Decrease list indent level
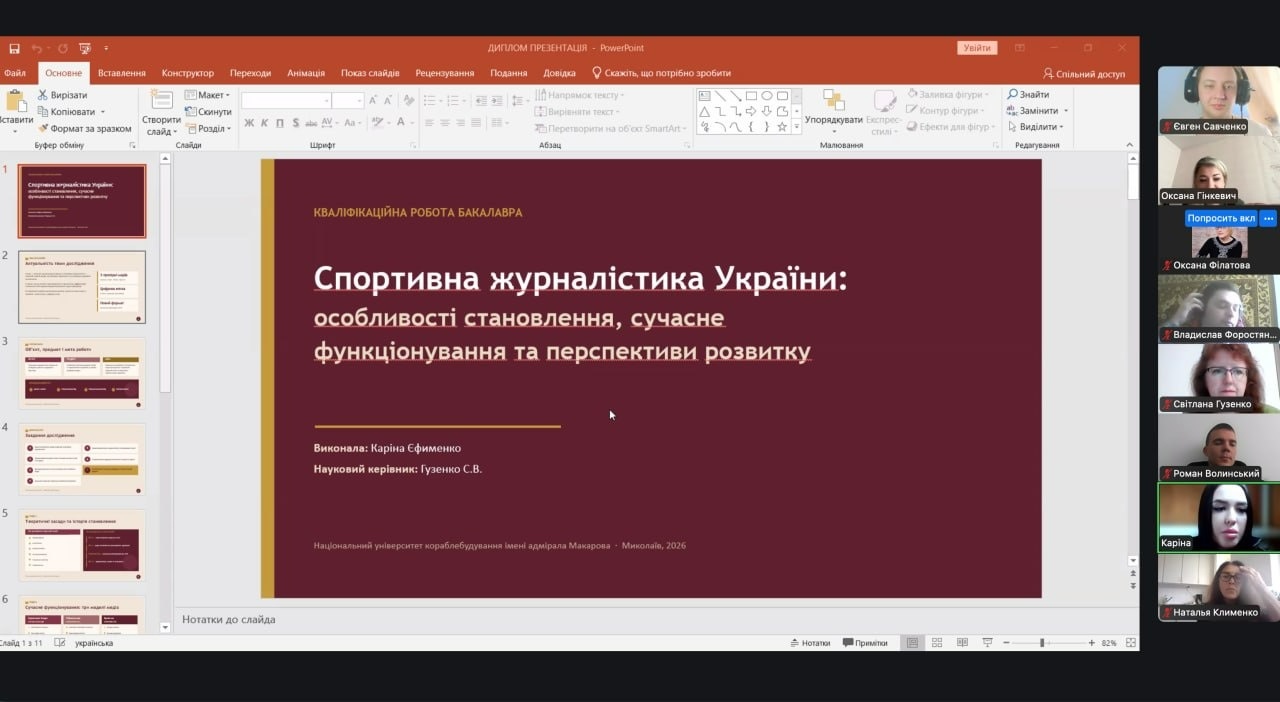This screenshot has width=1280, height=702. pos(481,100)
